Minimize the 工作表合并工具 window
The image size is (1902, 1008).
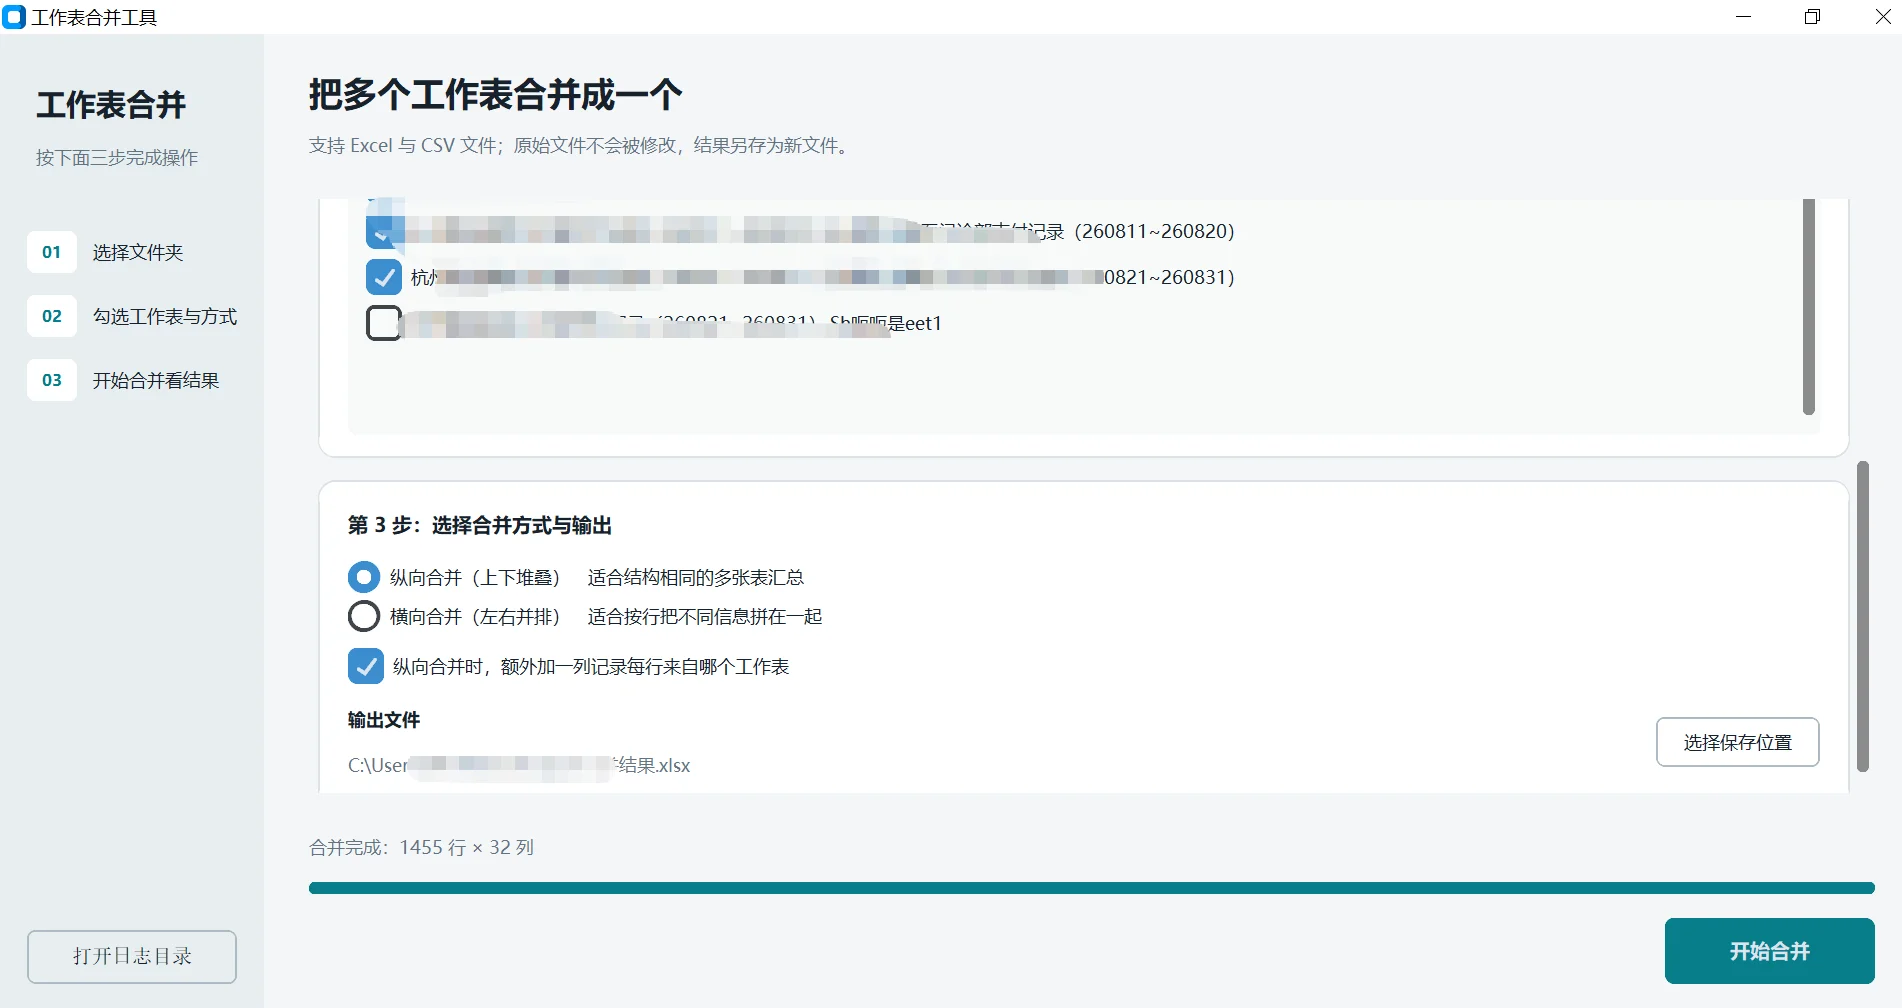(1743, 17)
